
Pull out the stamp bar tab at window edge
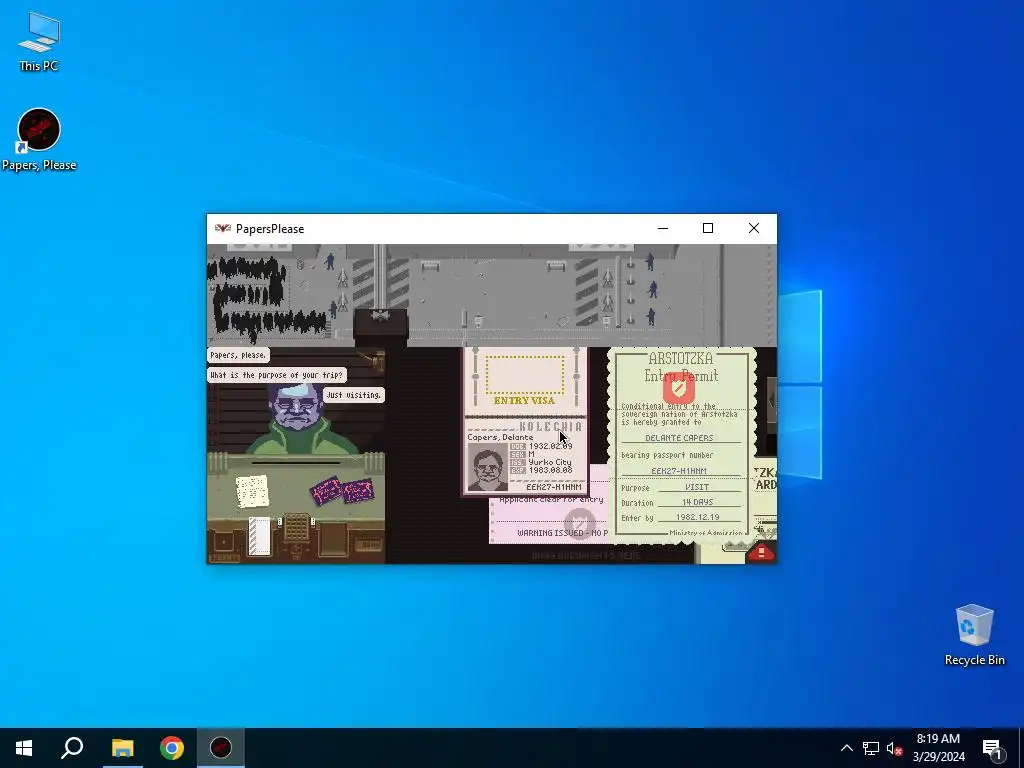click(x=772, y=400)
